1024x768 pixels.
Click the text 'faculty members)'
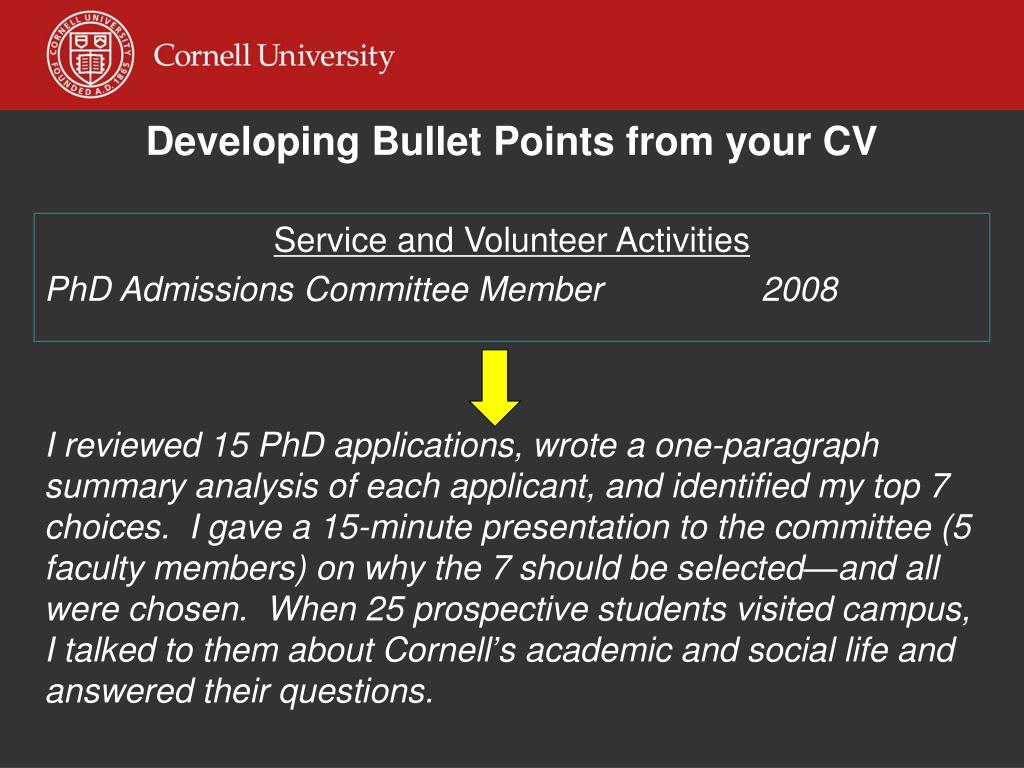[176, 568]
